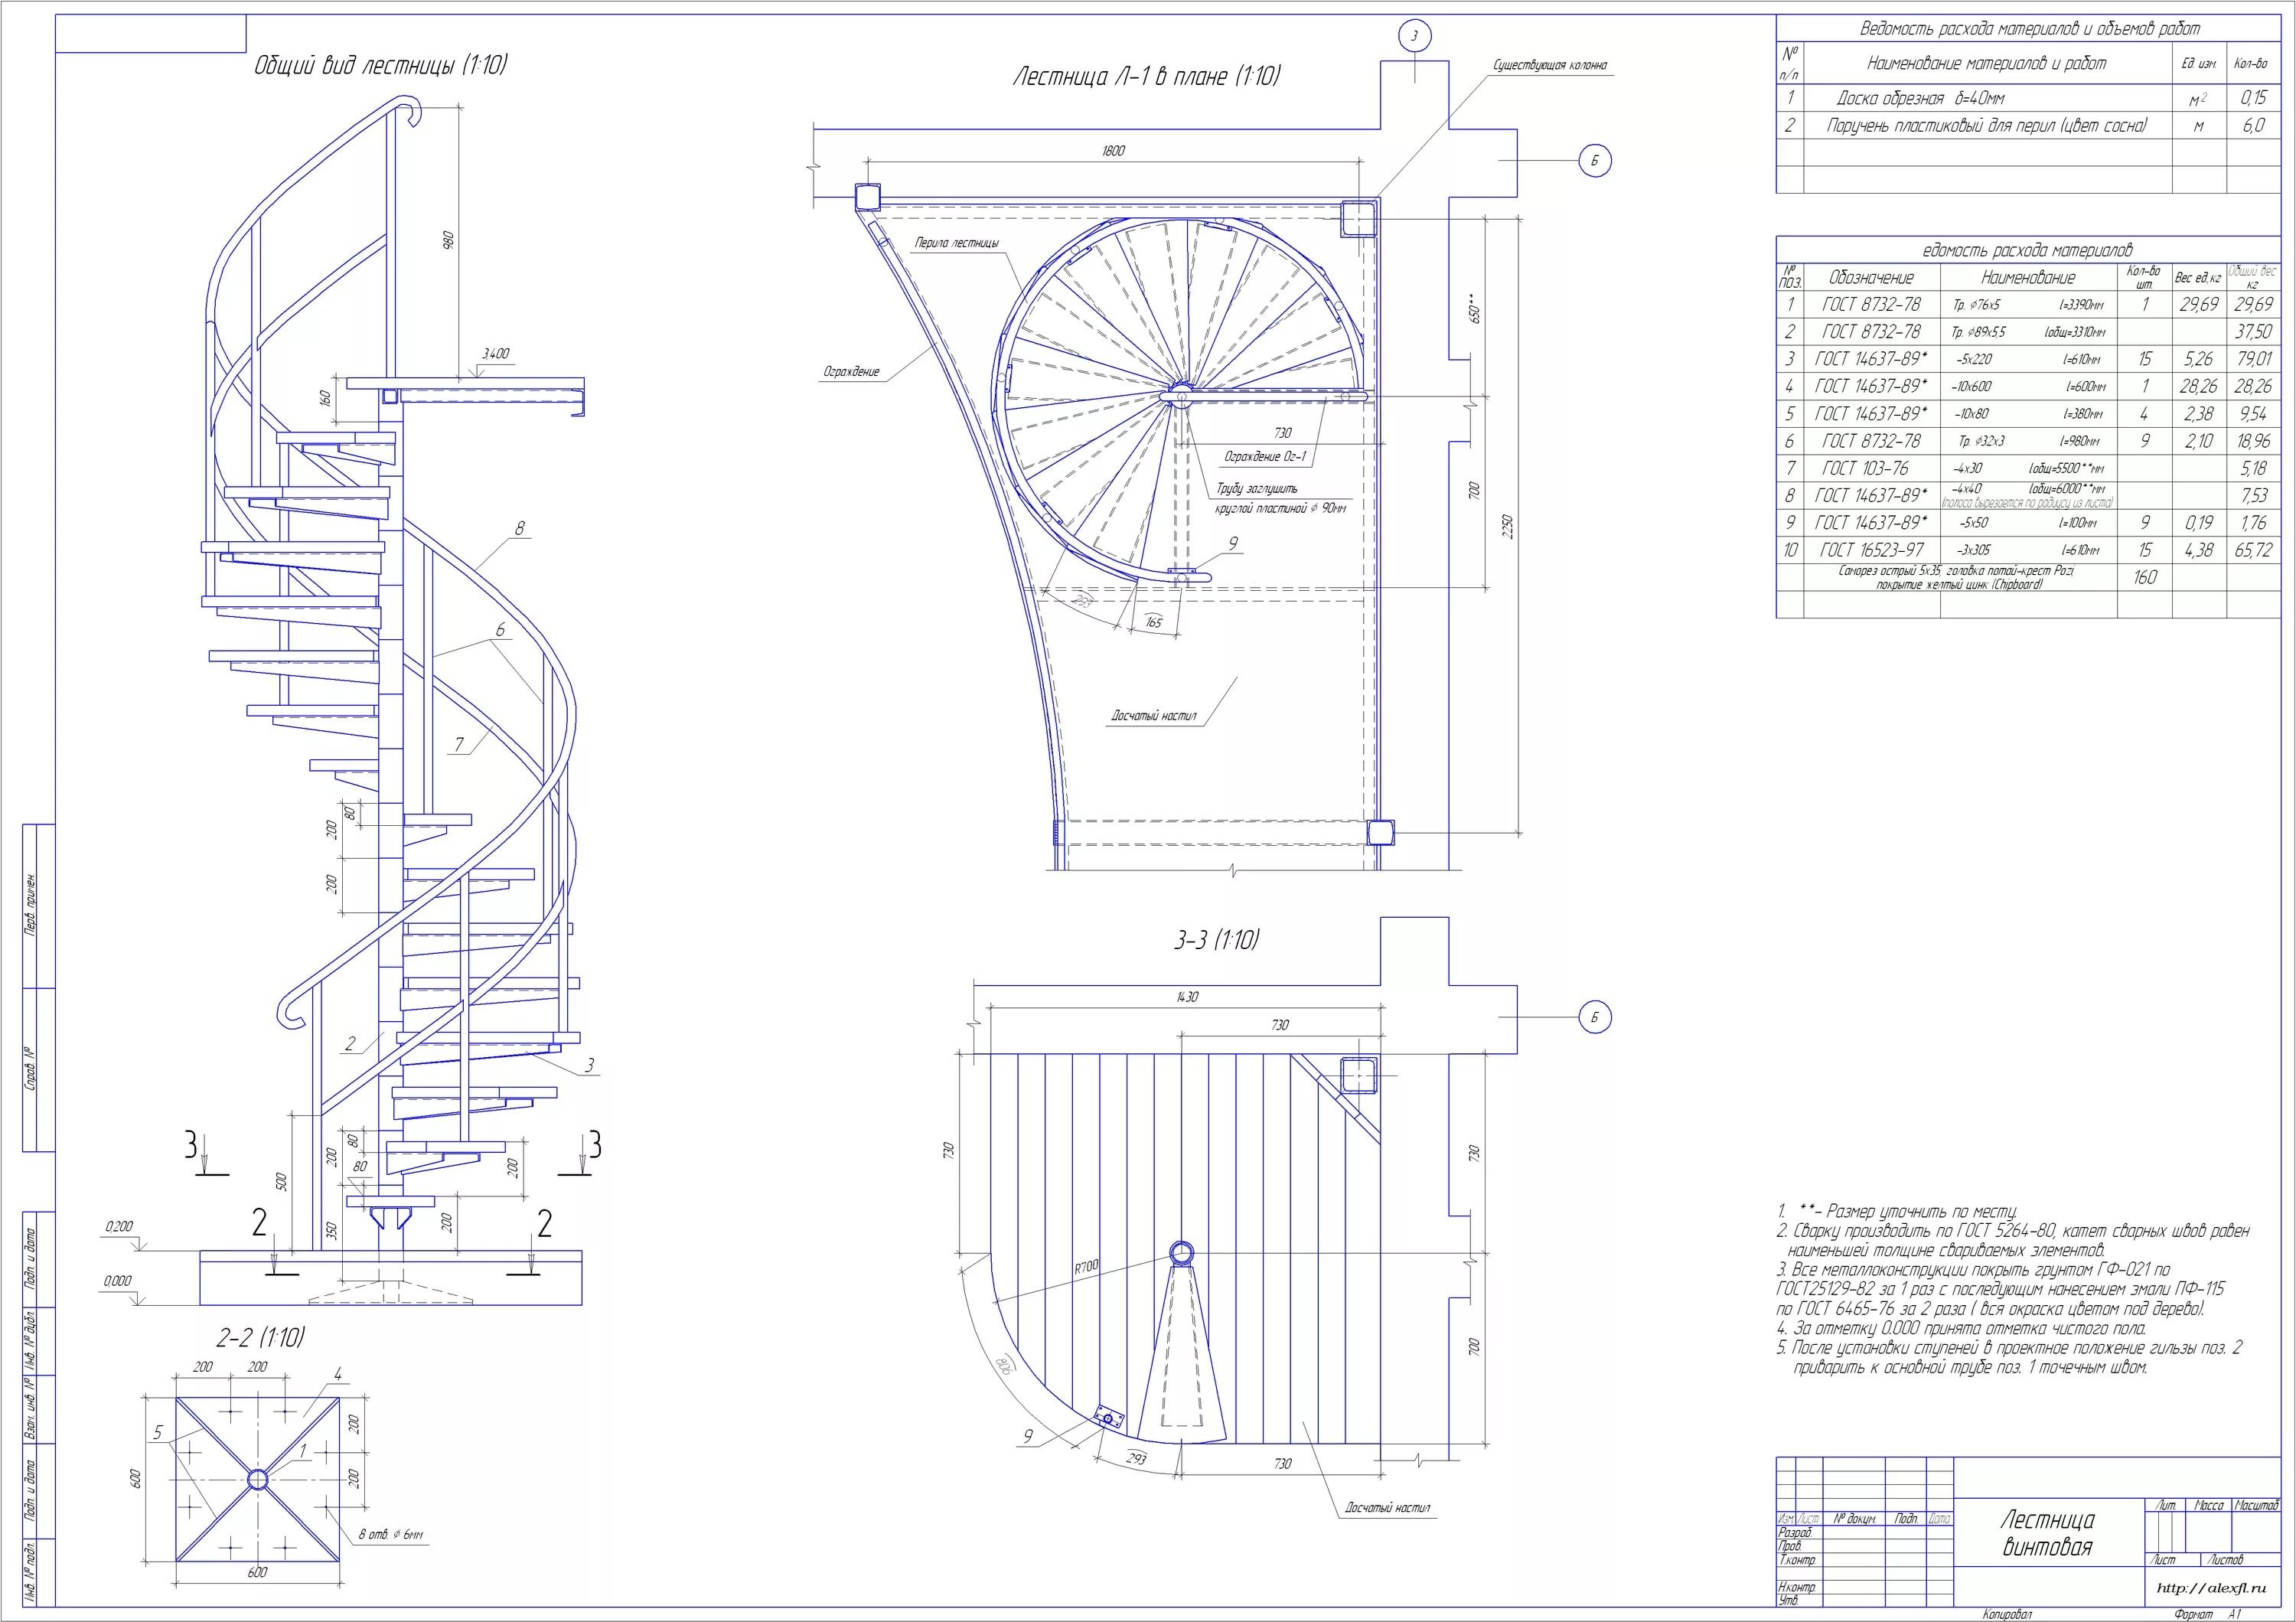The height and width of the screenshot is (1622, 2296).
Task: Click axis bubble Б beside the plan view
Action: point(1595,161)
